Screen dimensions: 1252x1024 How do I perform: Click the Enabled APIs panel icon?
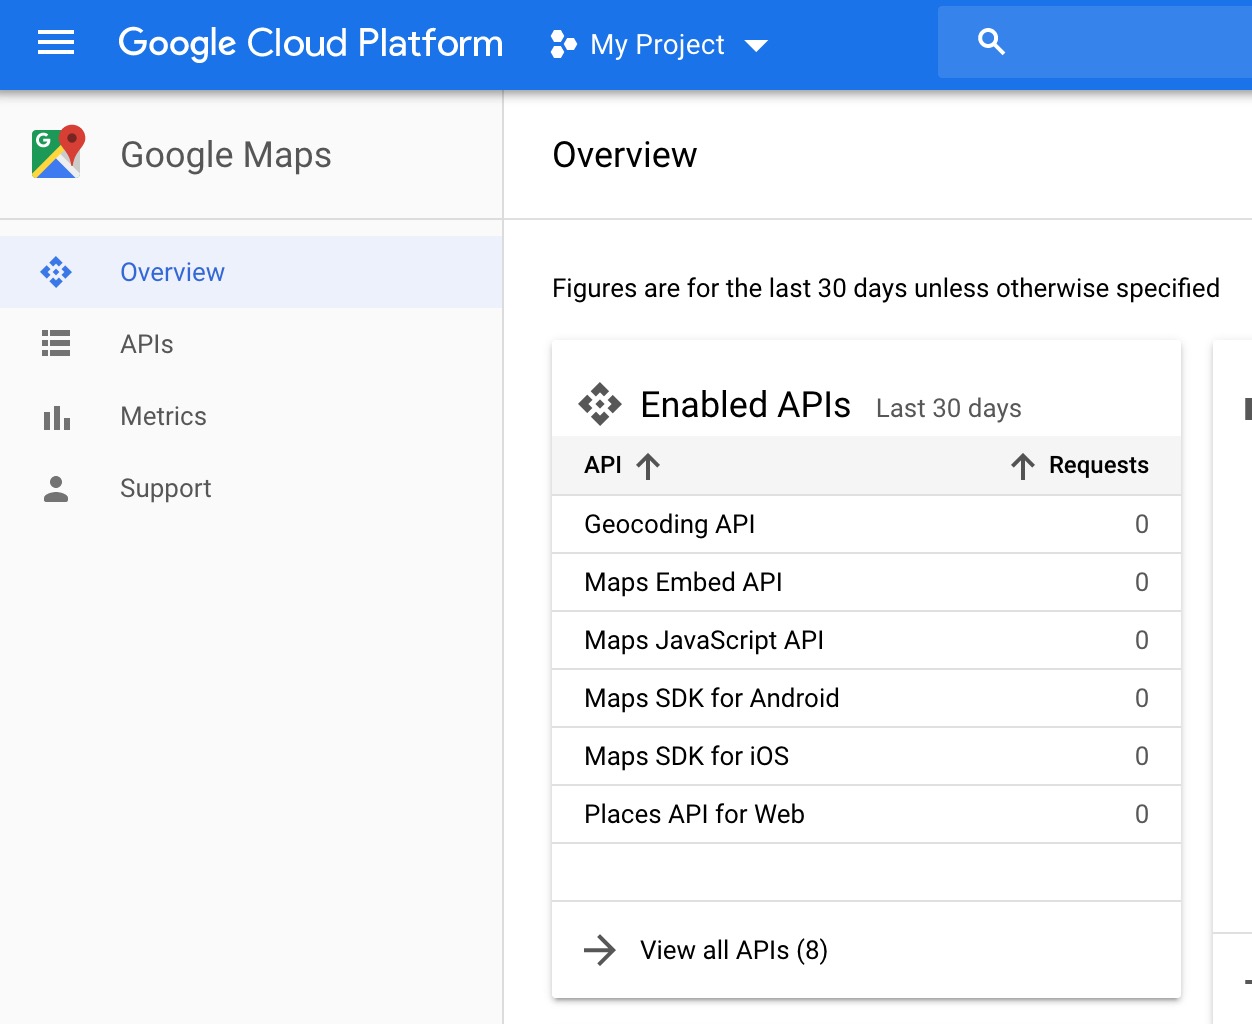click(x=601, y=404)
